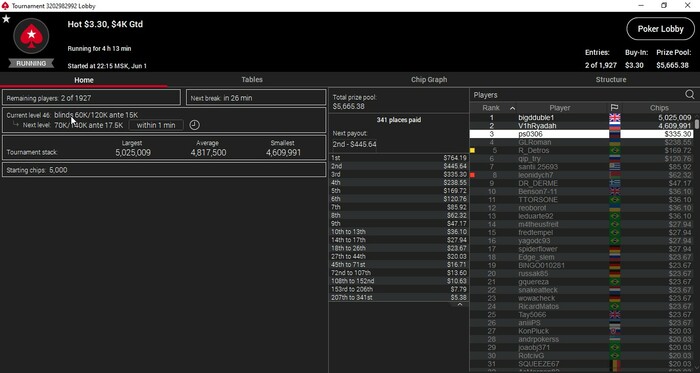Select player leonidych7 in list
The image size is (700, 373).
pos(582,175)
